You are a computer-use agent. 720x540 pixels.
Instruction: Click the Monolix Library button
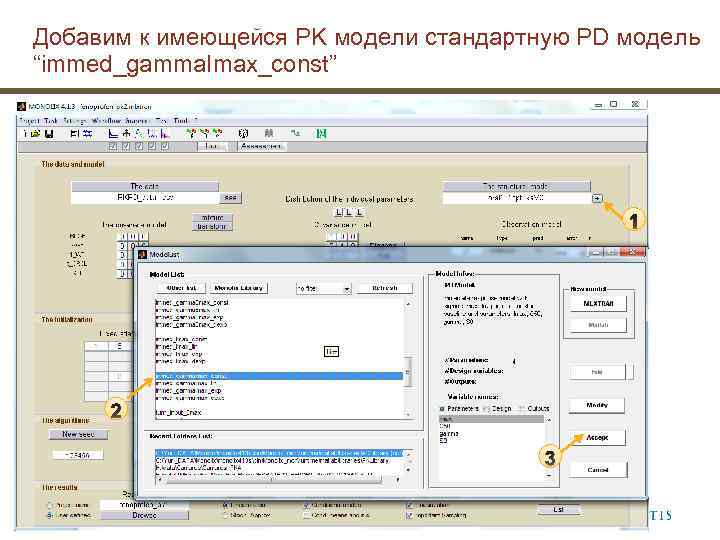tap(238, 288)
